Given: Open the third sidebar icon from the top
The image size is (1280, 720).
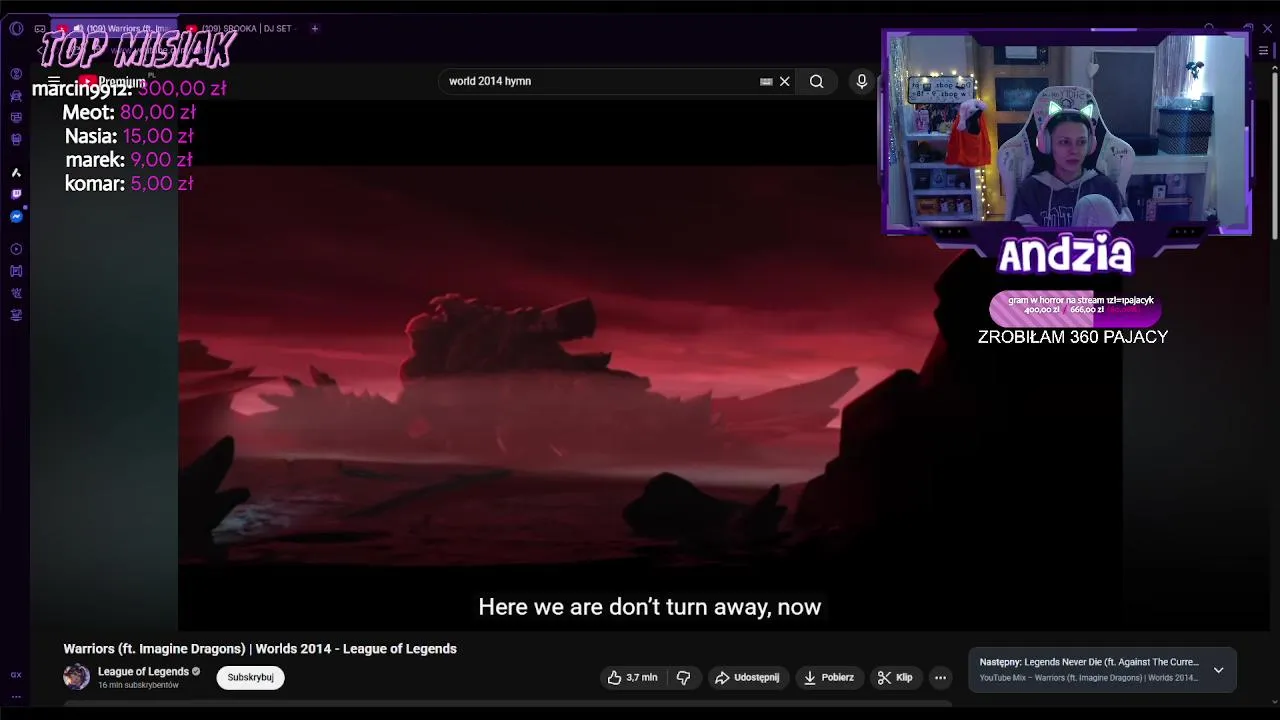Looking at the screenshot, I should [16, 118].
